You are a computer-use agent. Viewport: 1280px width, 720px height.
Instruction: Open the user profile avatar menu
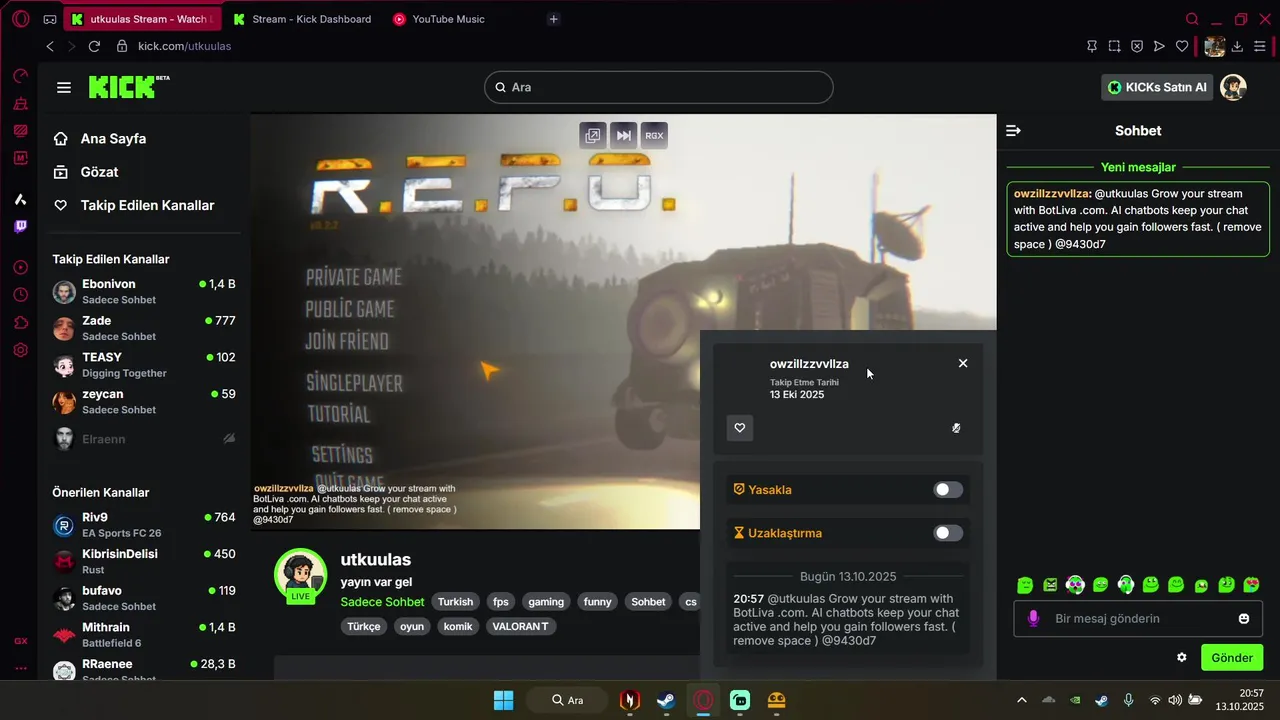click(1234, 88)
